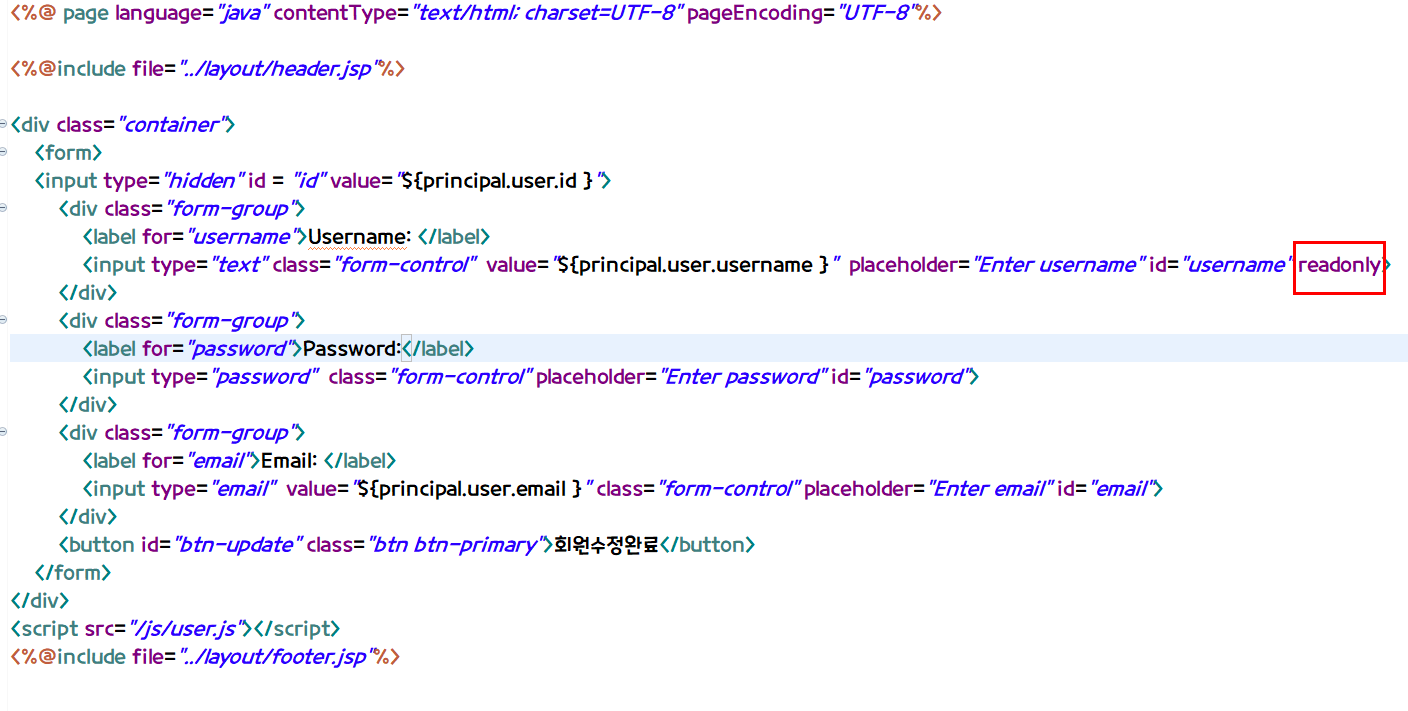
Task: Click the "../layout/header.jsp" include path
Action: tap(277, 69)
